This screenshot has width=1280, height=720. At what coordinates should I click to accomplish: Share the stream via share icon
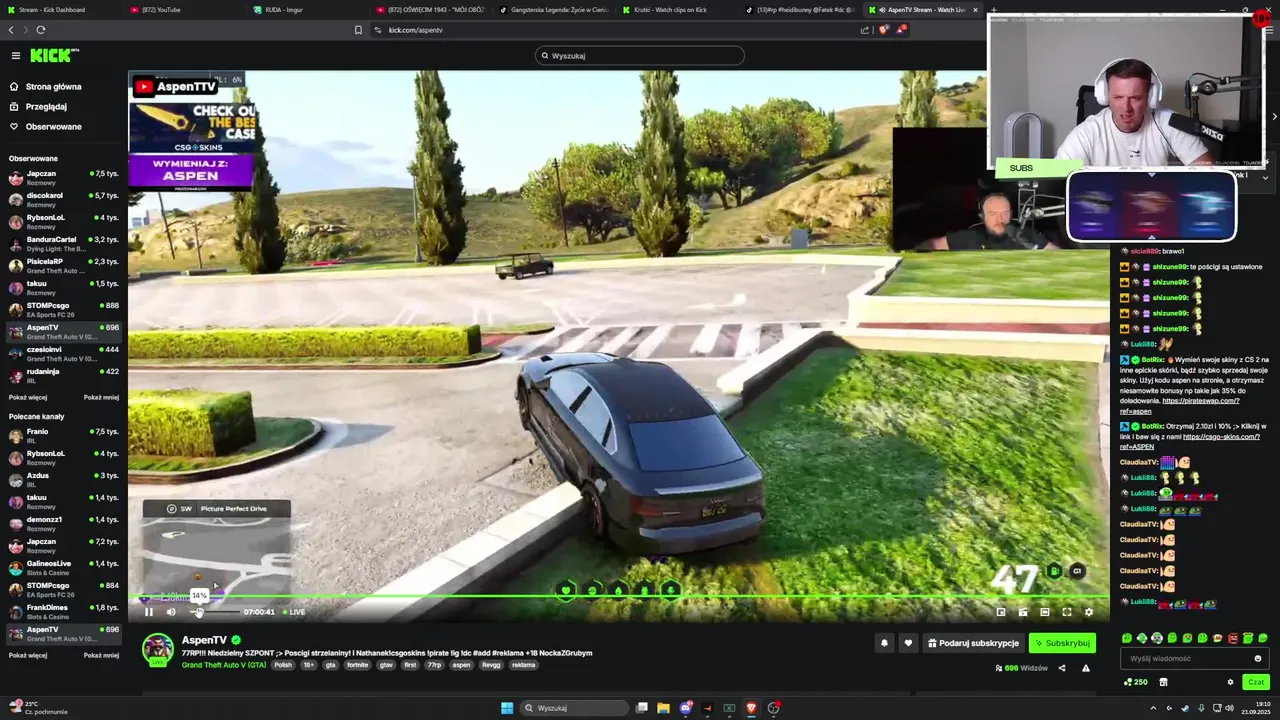[x=1062, y=668]
